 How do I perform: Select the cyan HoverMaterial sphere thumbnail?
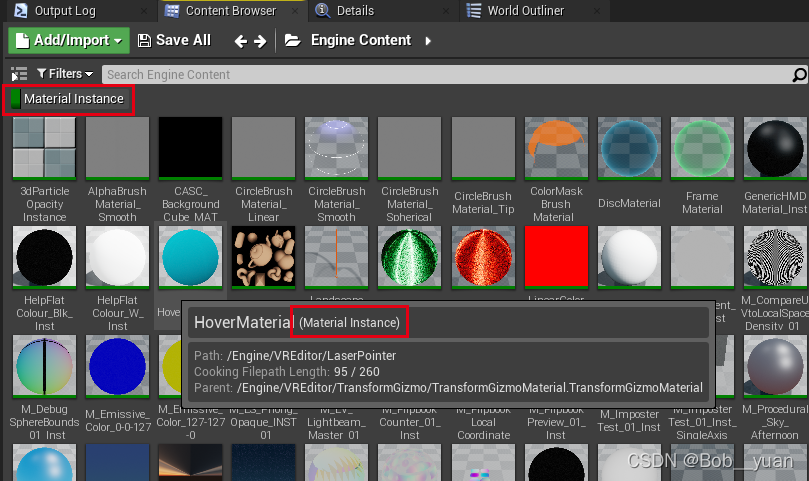click(x=190, y=257)
